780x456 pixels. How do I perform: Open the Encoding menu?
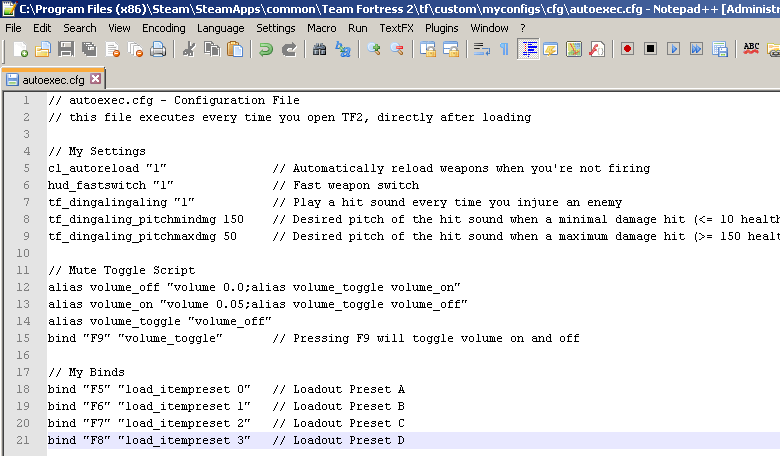coord(163,28)
